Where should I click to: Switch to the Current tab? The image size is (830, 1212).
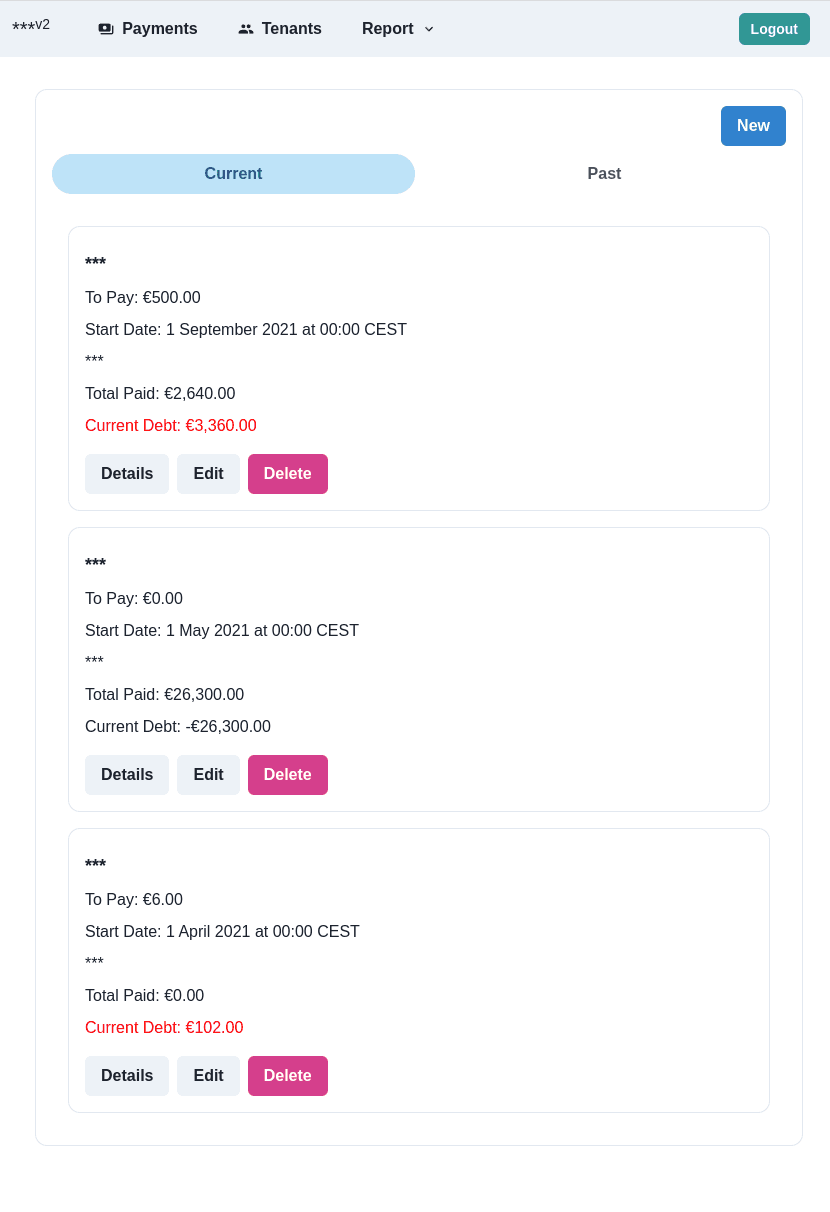tap(233, 174)
